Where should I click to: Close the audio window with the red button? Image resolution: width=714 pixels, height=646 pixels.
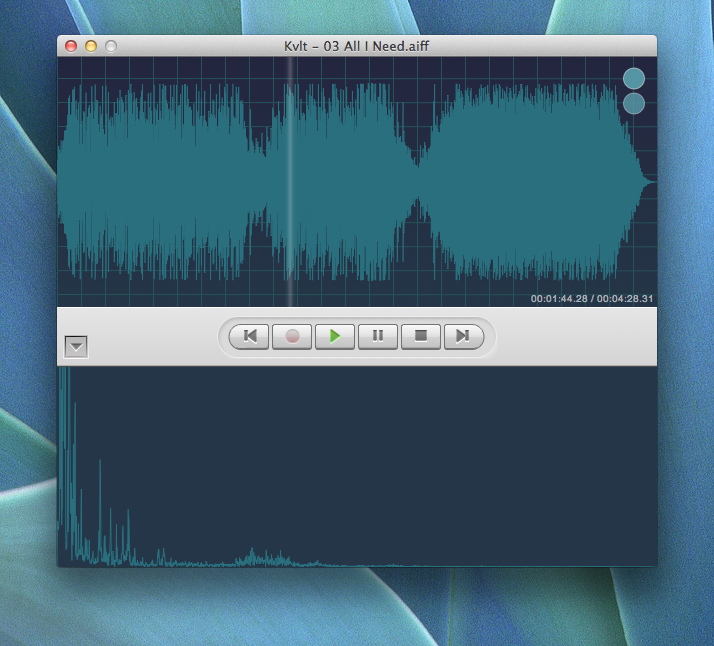[71, 46]
